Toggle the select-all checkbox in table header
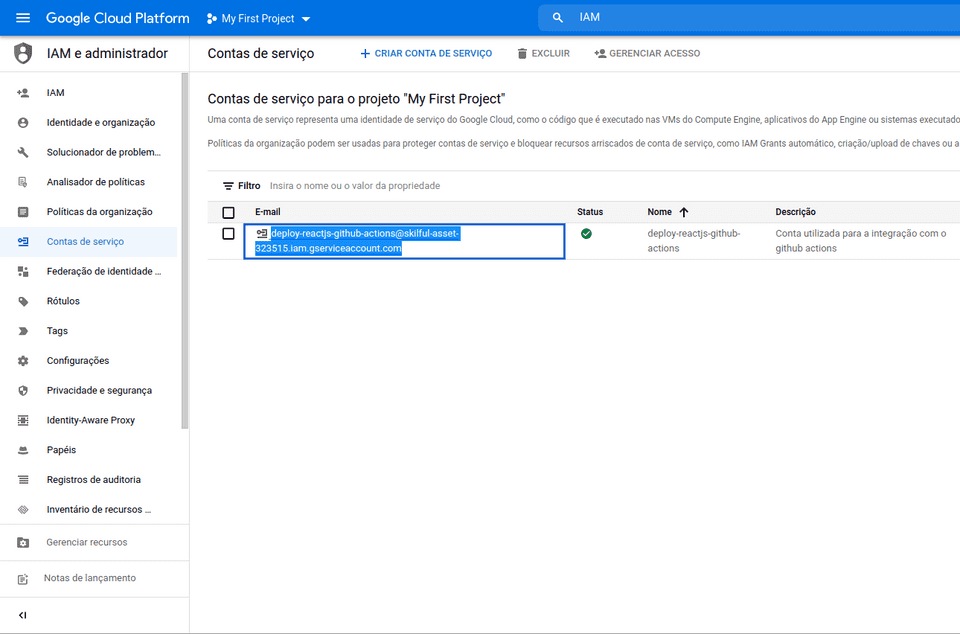Viewport: 960px width, 634px height. (228, 213)
